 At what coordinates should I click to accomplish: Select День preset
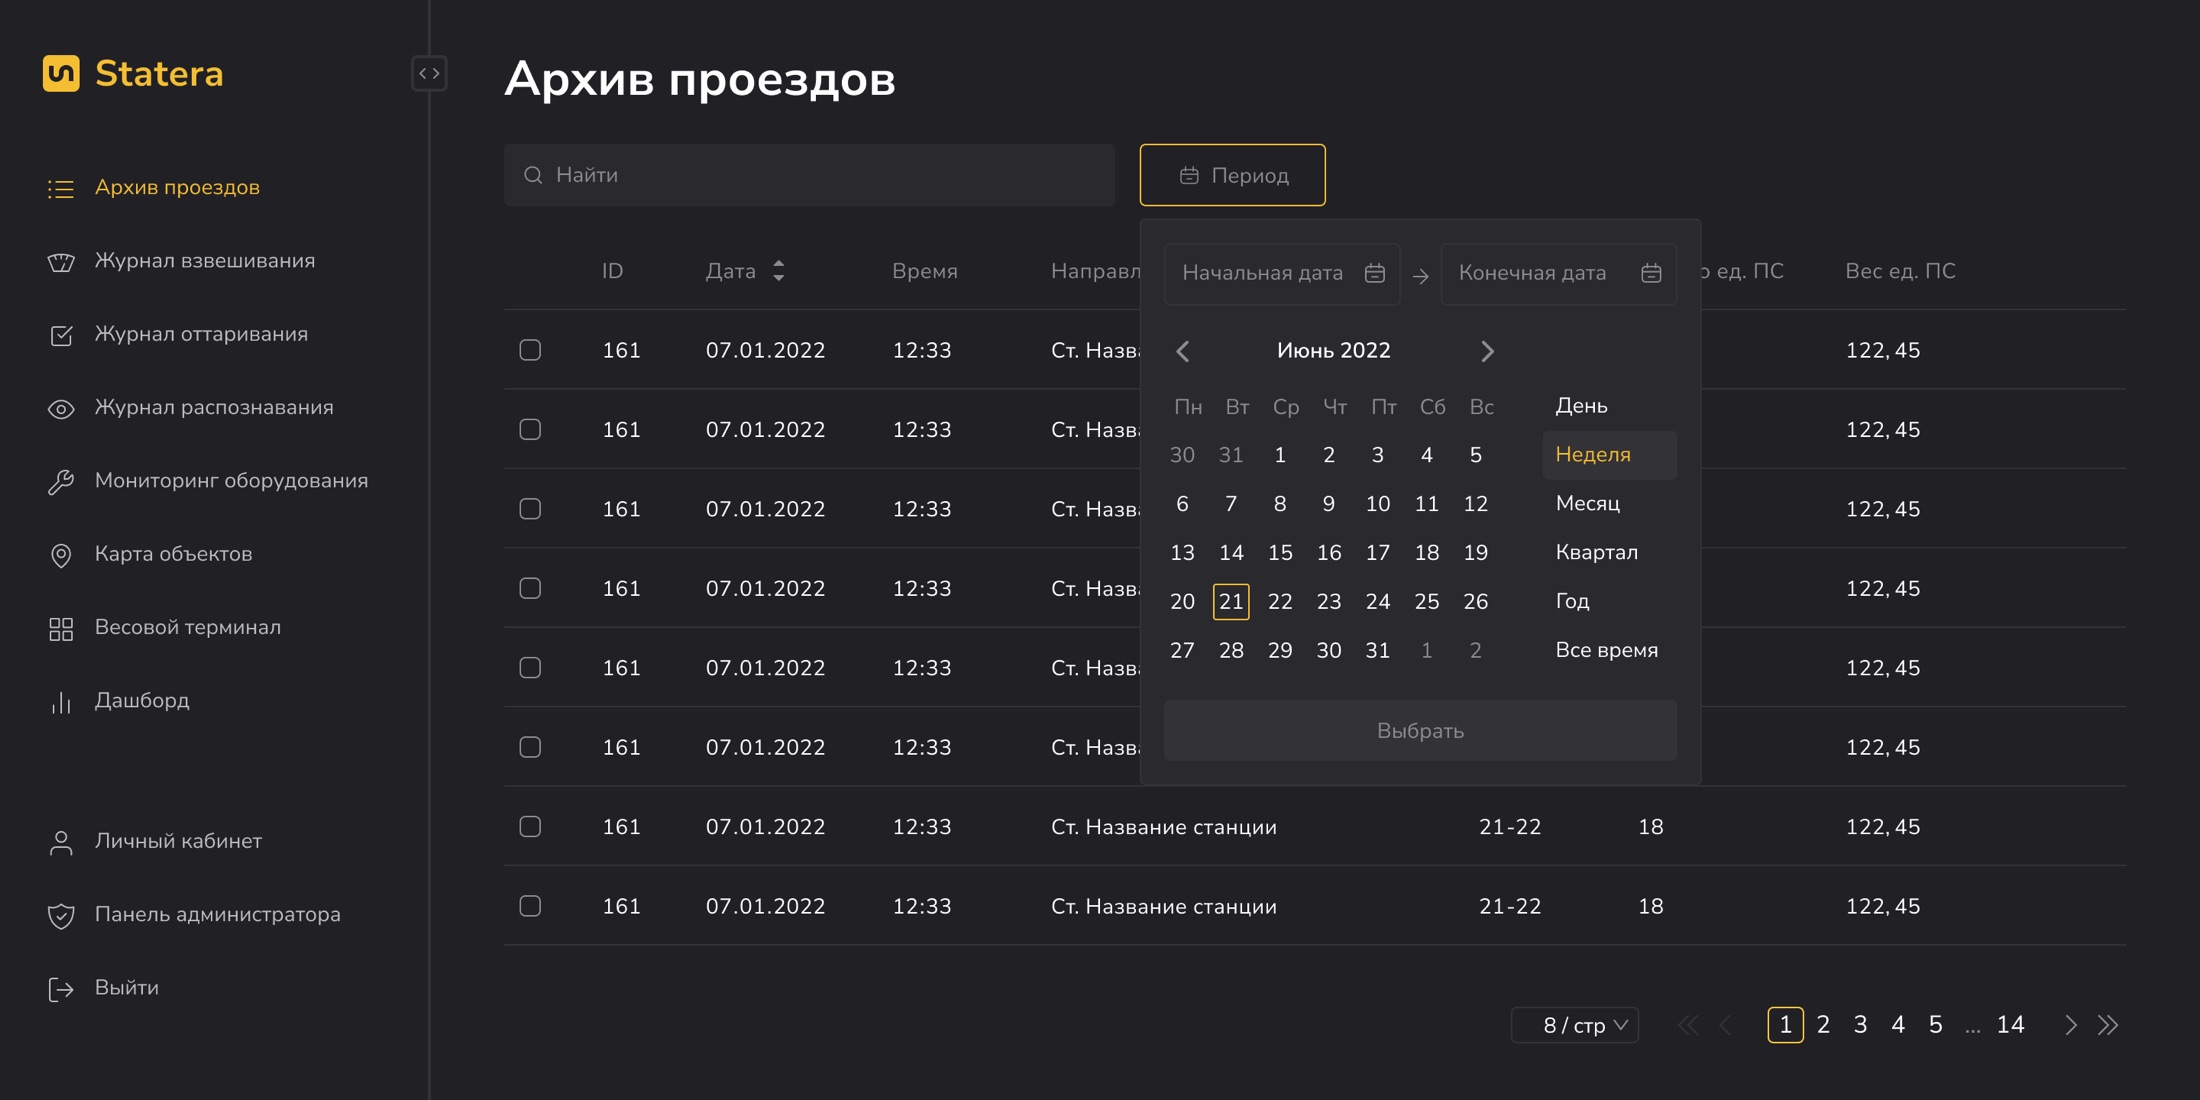1609,406
